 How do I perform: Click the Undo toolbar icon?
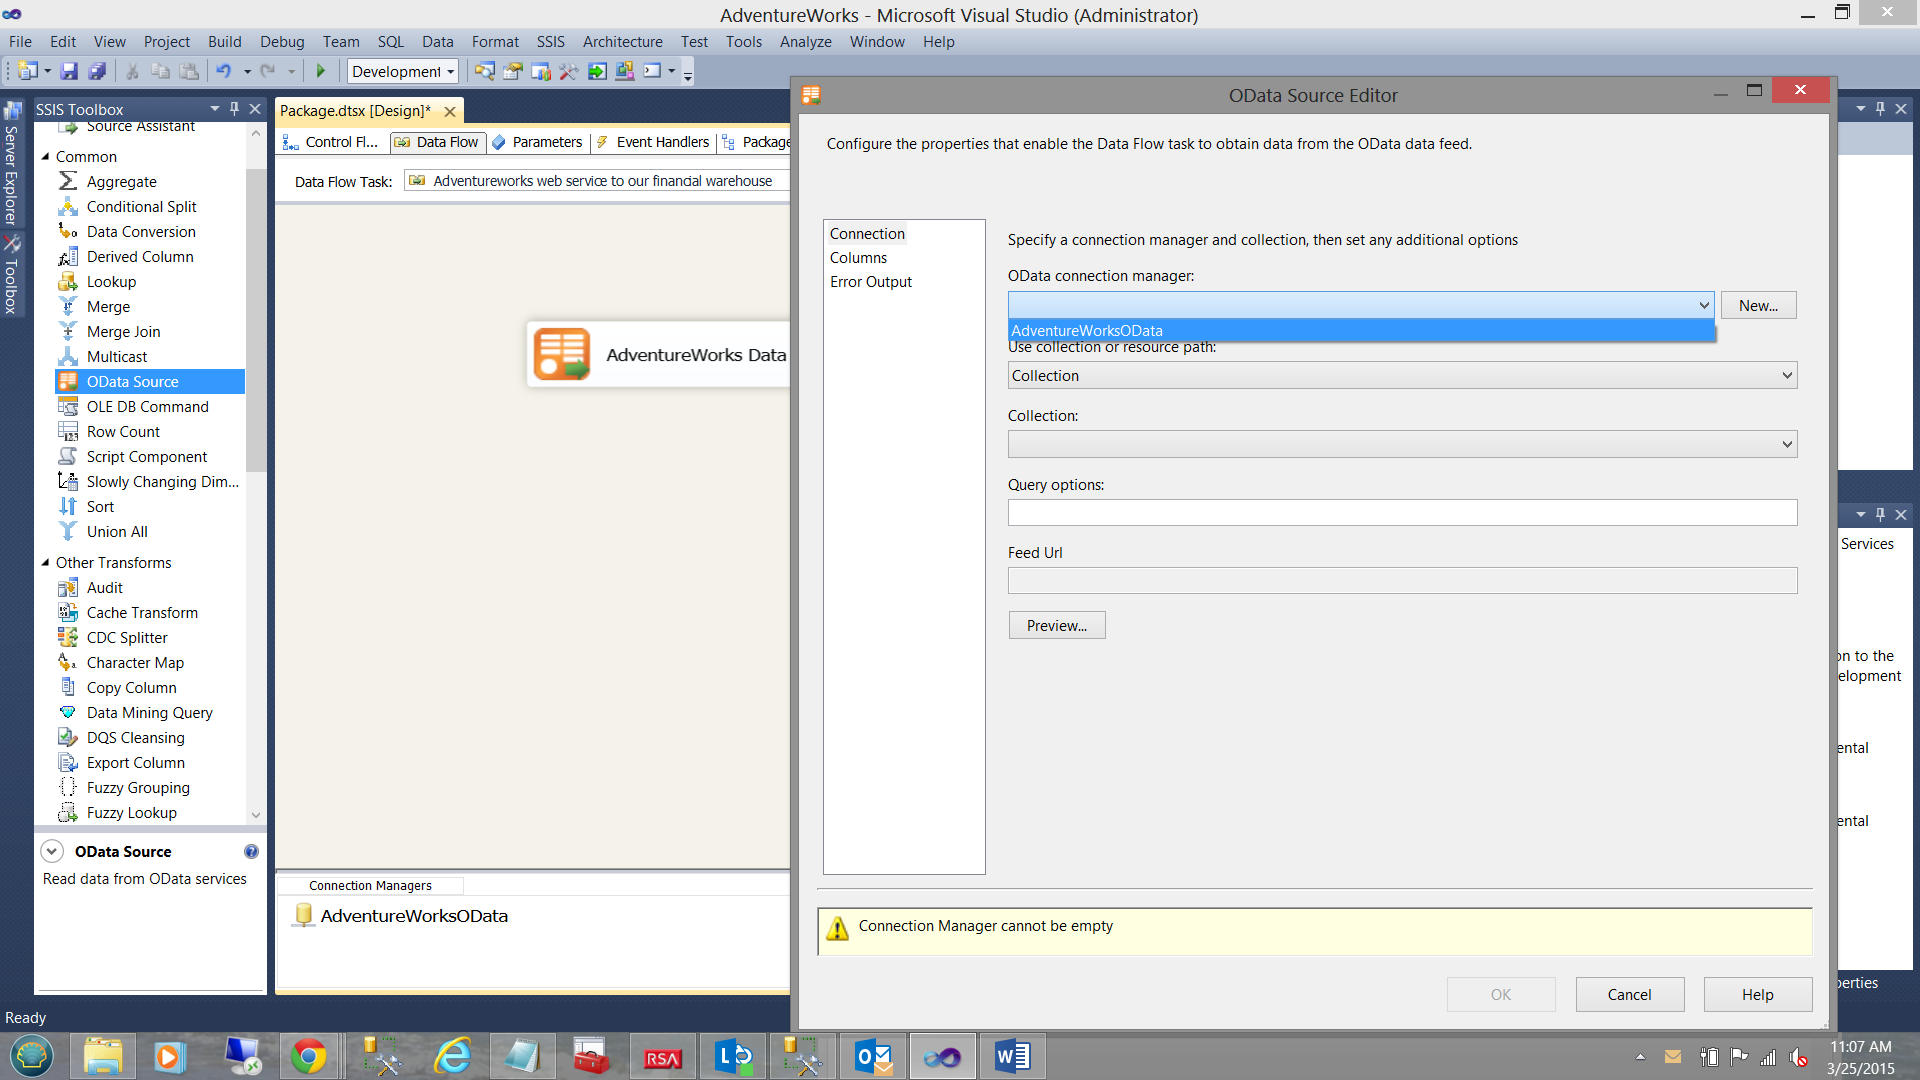point(223,71)
